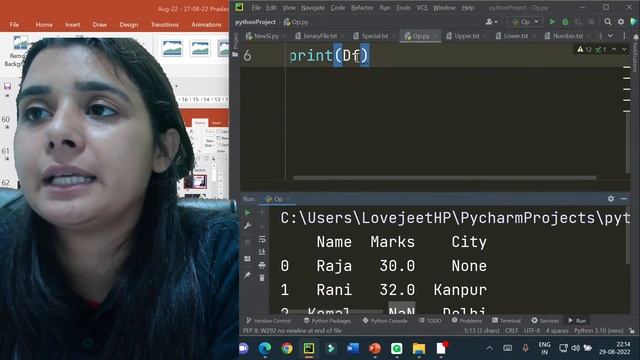
Task: Open PowerPoint from the taskbar
Action: tap(375, 348)
